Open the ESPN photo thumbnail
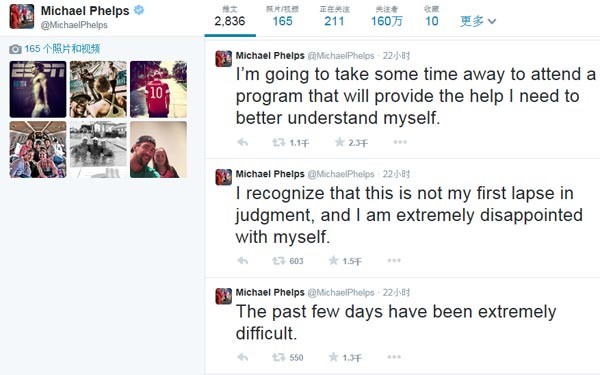The image size is (600, 375). [38, 89]
